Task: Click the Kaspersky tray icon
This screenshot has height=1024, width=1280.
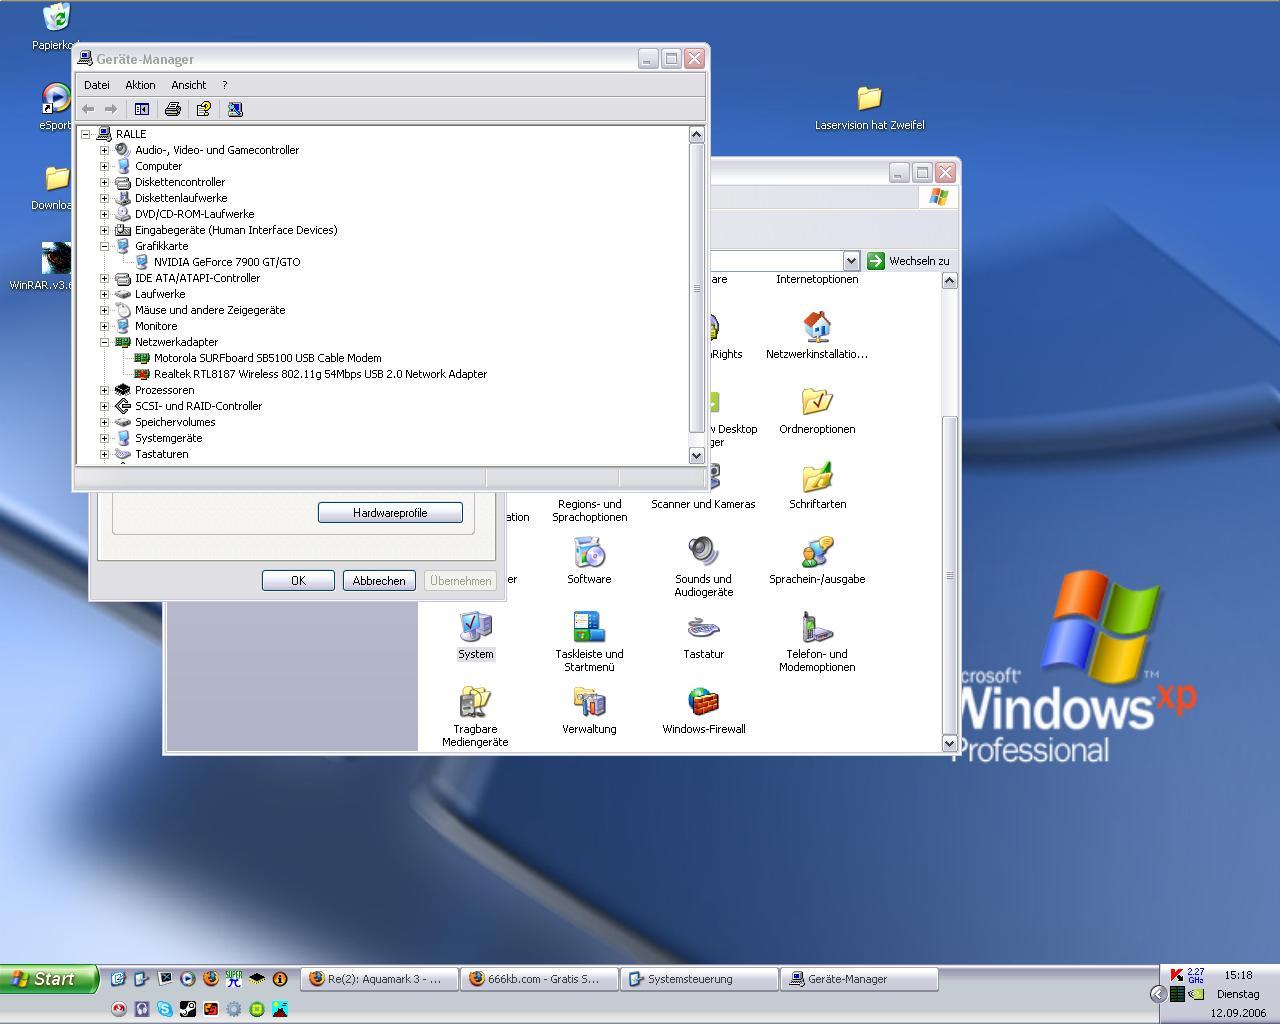Action: 1177,975
